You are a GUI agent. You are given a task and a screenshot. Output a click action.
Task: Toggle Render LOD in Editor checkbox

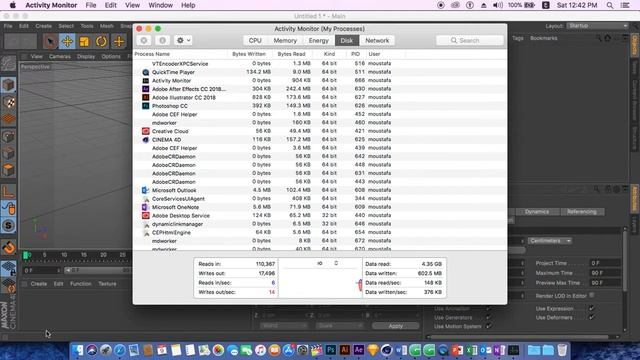(592, 295)
